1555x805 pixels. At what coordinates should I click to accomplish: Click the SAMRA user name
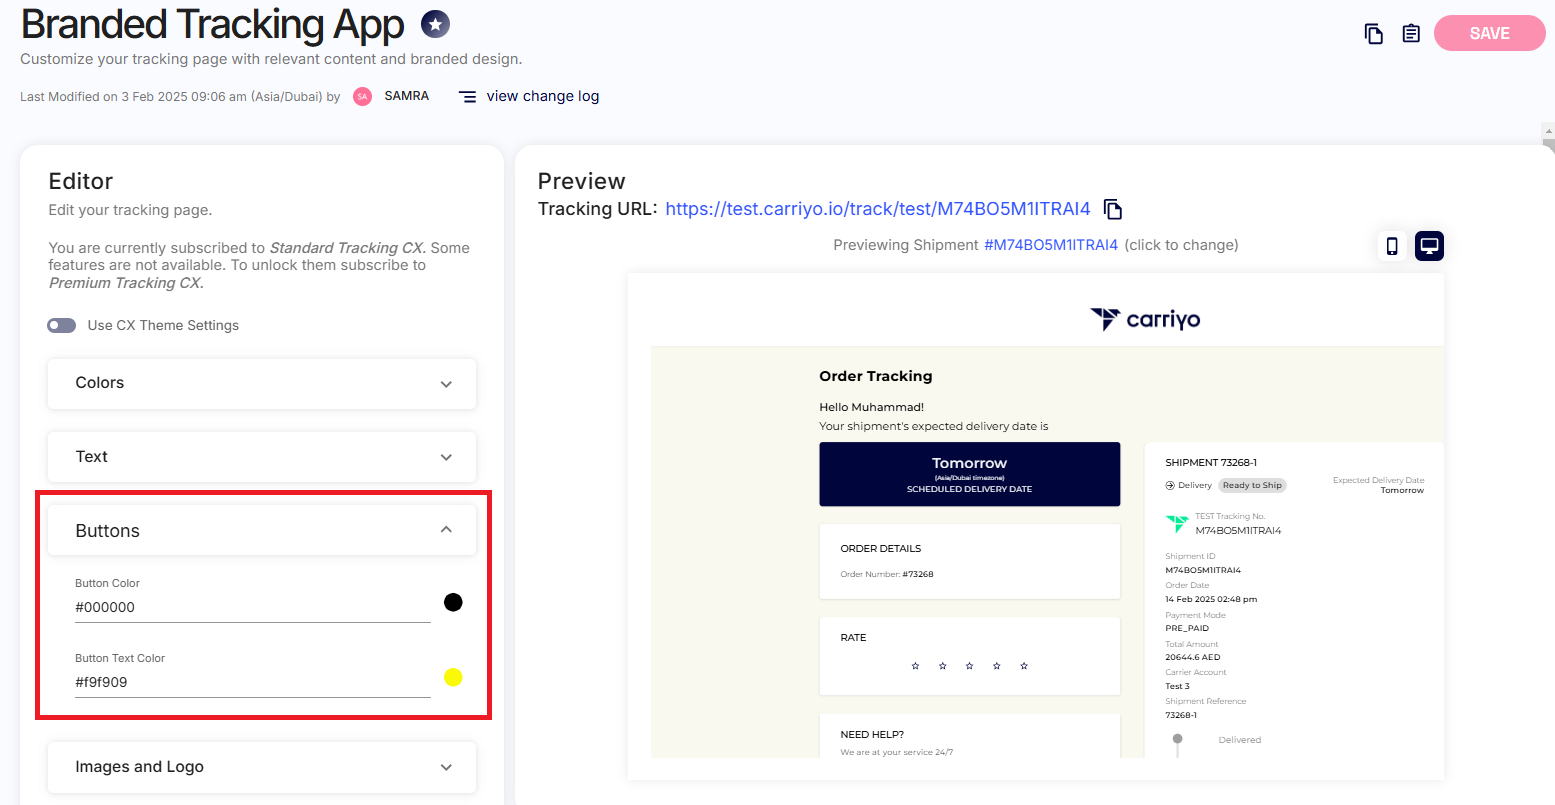click(x=407, y=96)
